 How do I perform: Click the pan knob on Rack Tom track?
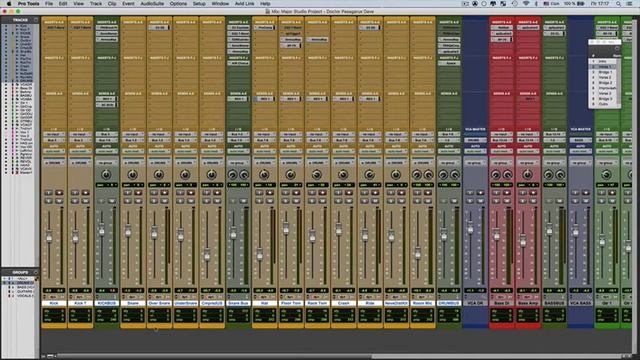click(316, 175)
